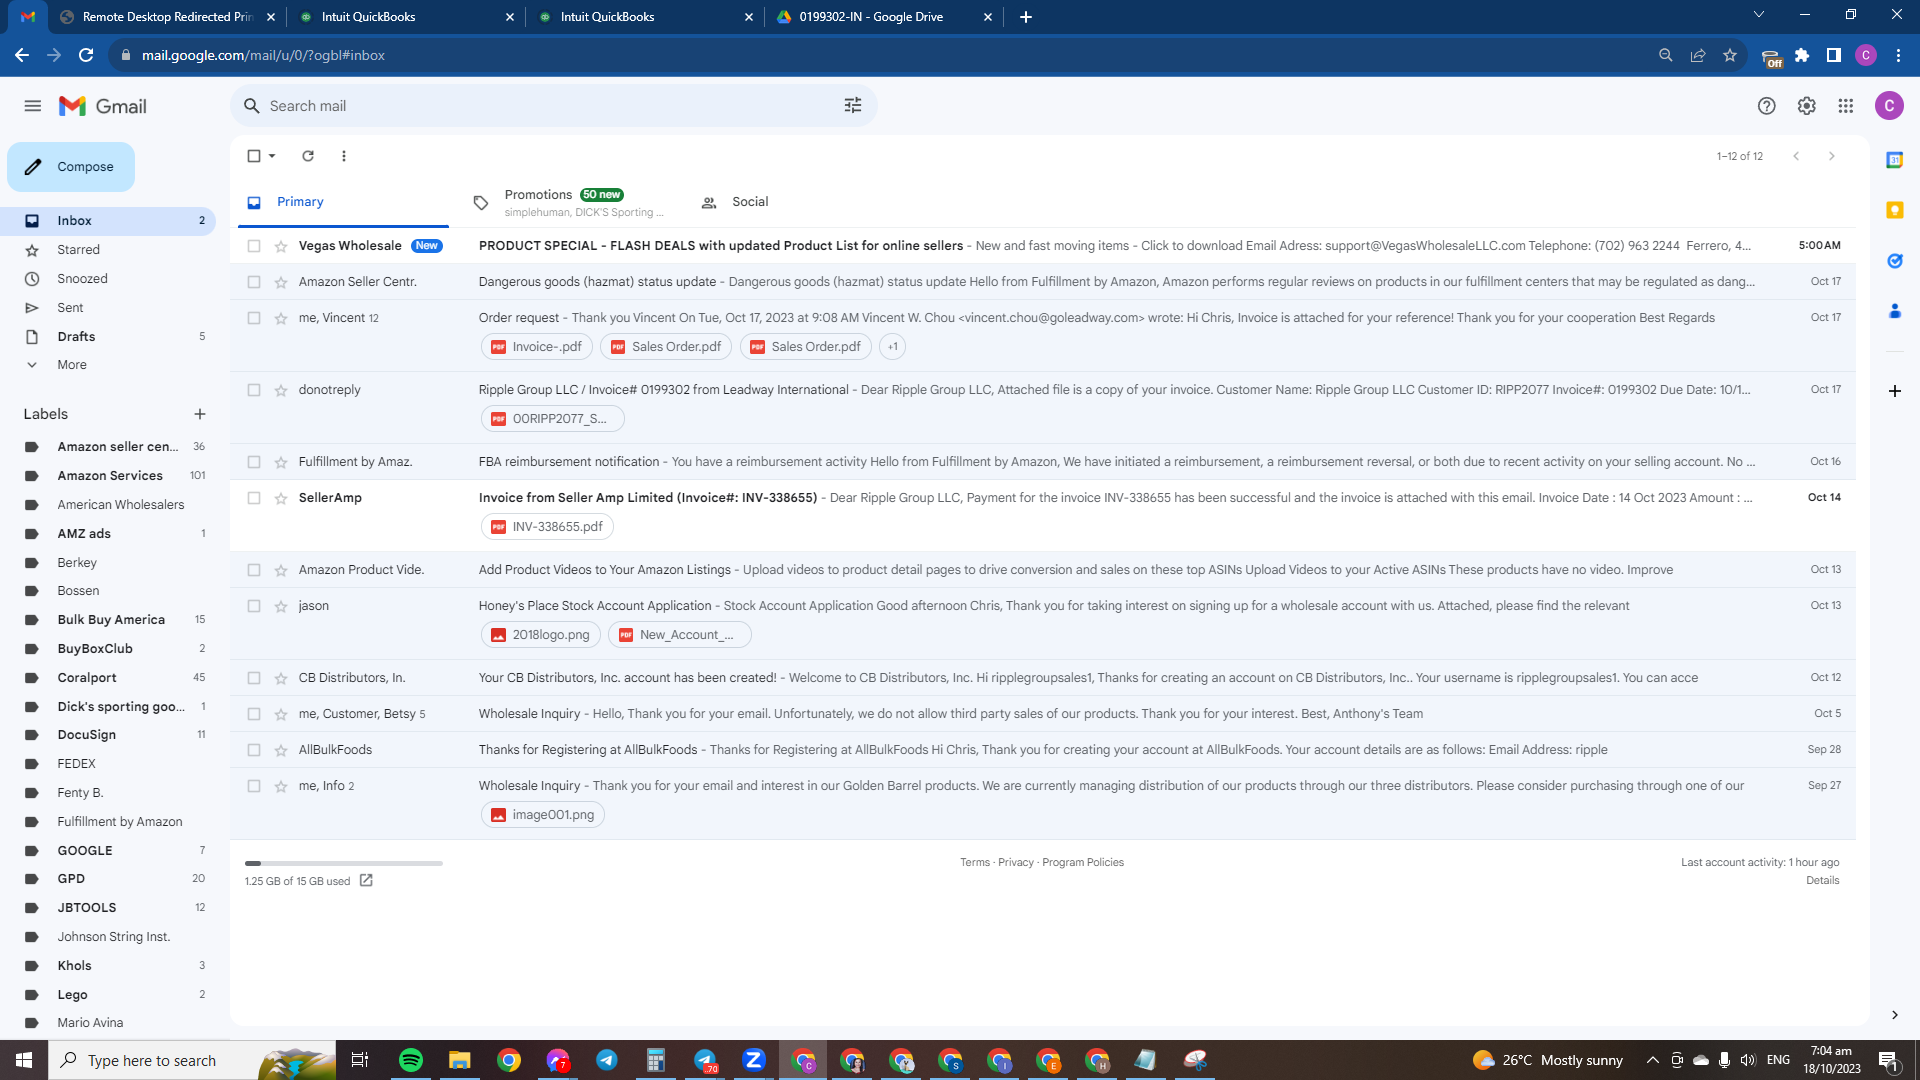Viewport: 1920px width, 1080px height.
Task: Open the select dropdown arrow beside checkbox
Action: 272,156
